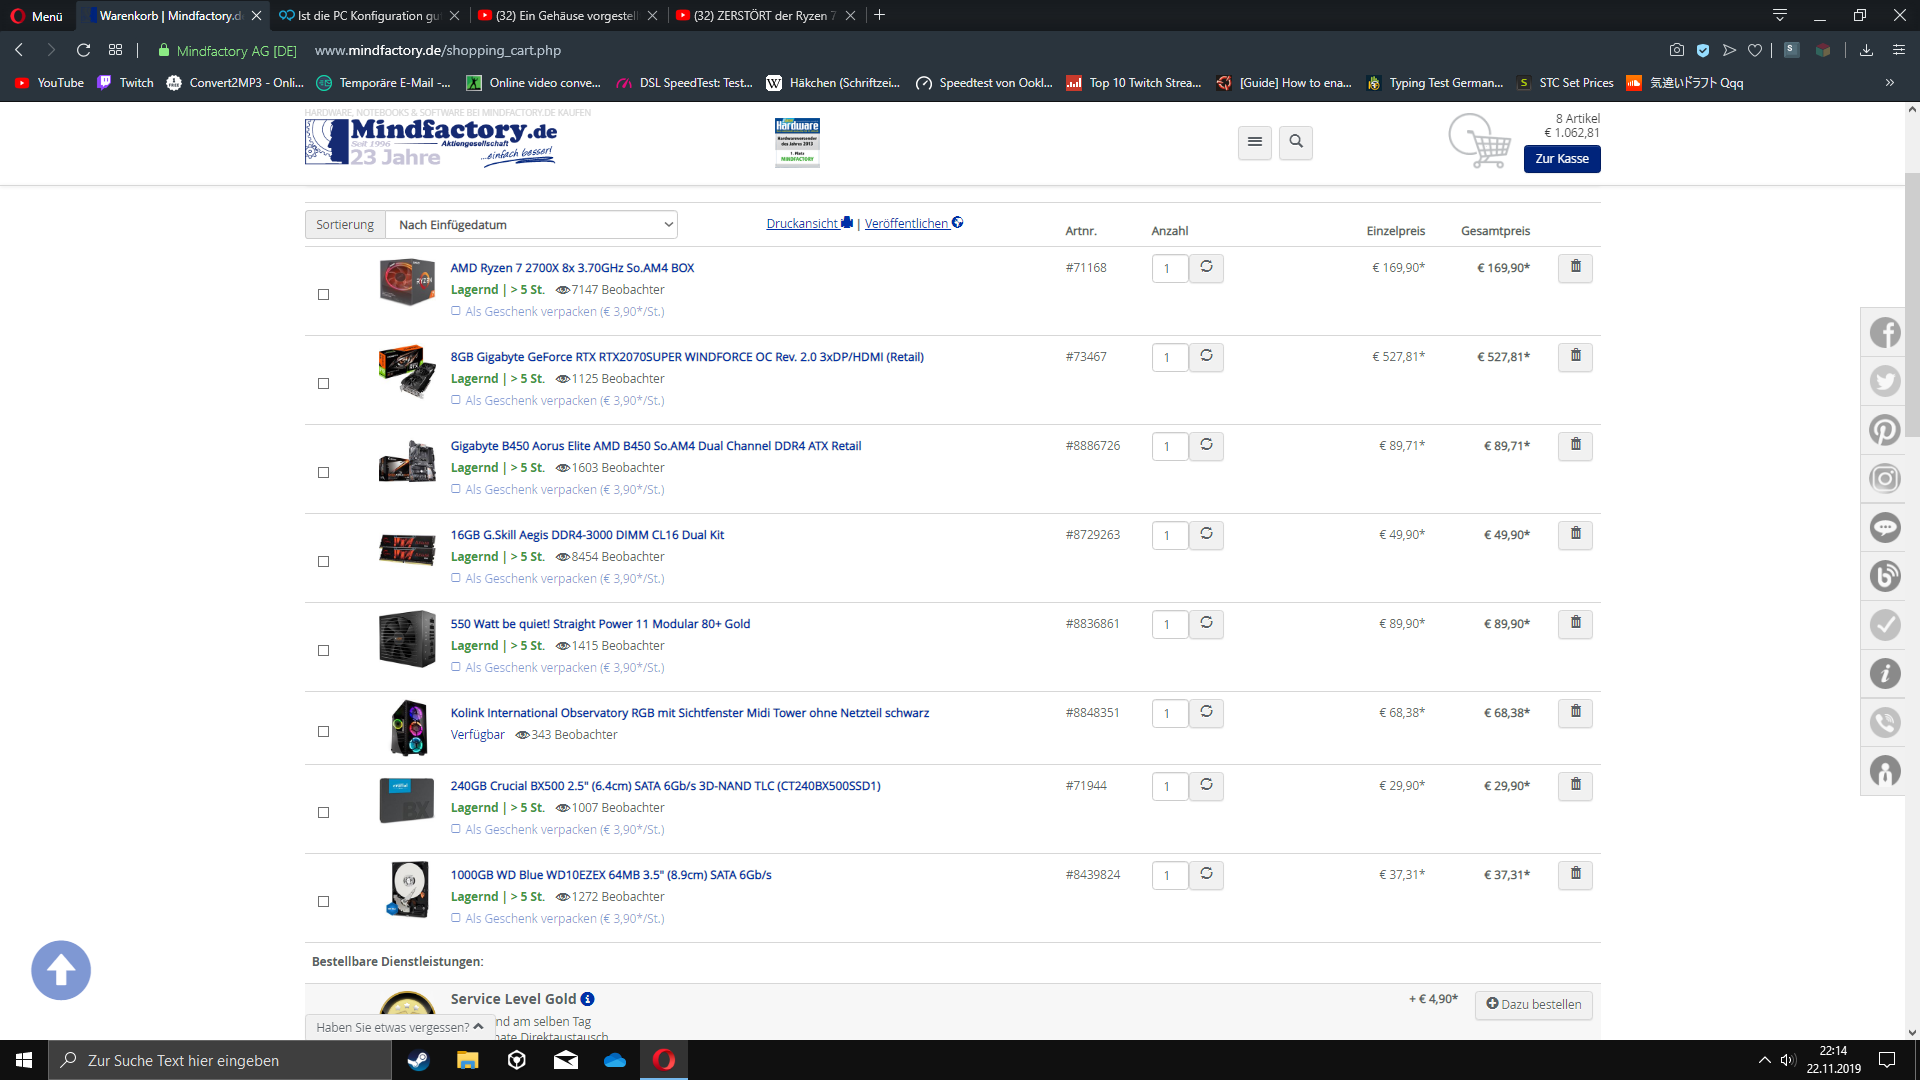Open the Instagram sidebar icon
This screenshot has width=1920, height=1080.
pos(1885,479)
